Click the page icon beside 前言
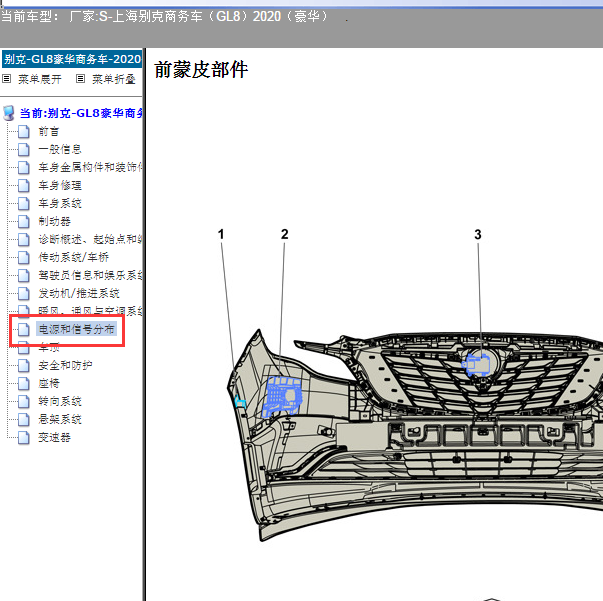 [24, 132]
